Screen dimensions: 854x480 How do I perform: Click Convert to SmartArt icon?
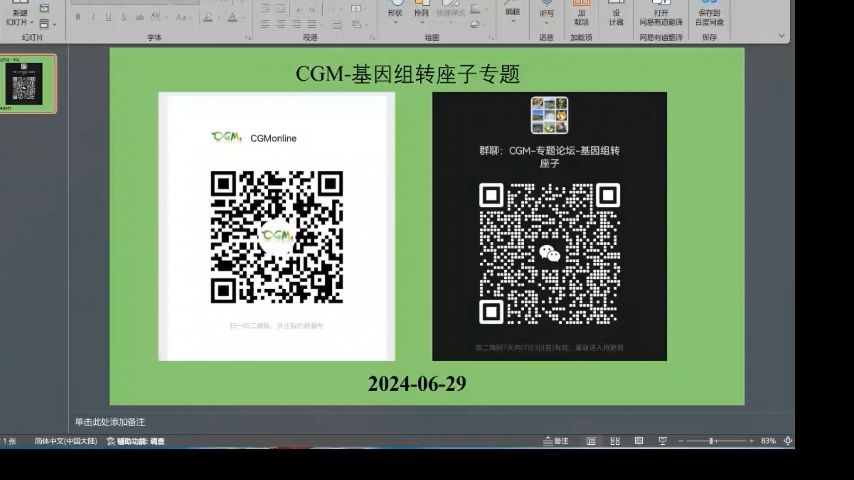point(357,24)
